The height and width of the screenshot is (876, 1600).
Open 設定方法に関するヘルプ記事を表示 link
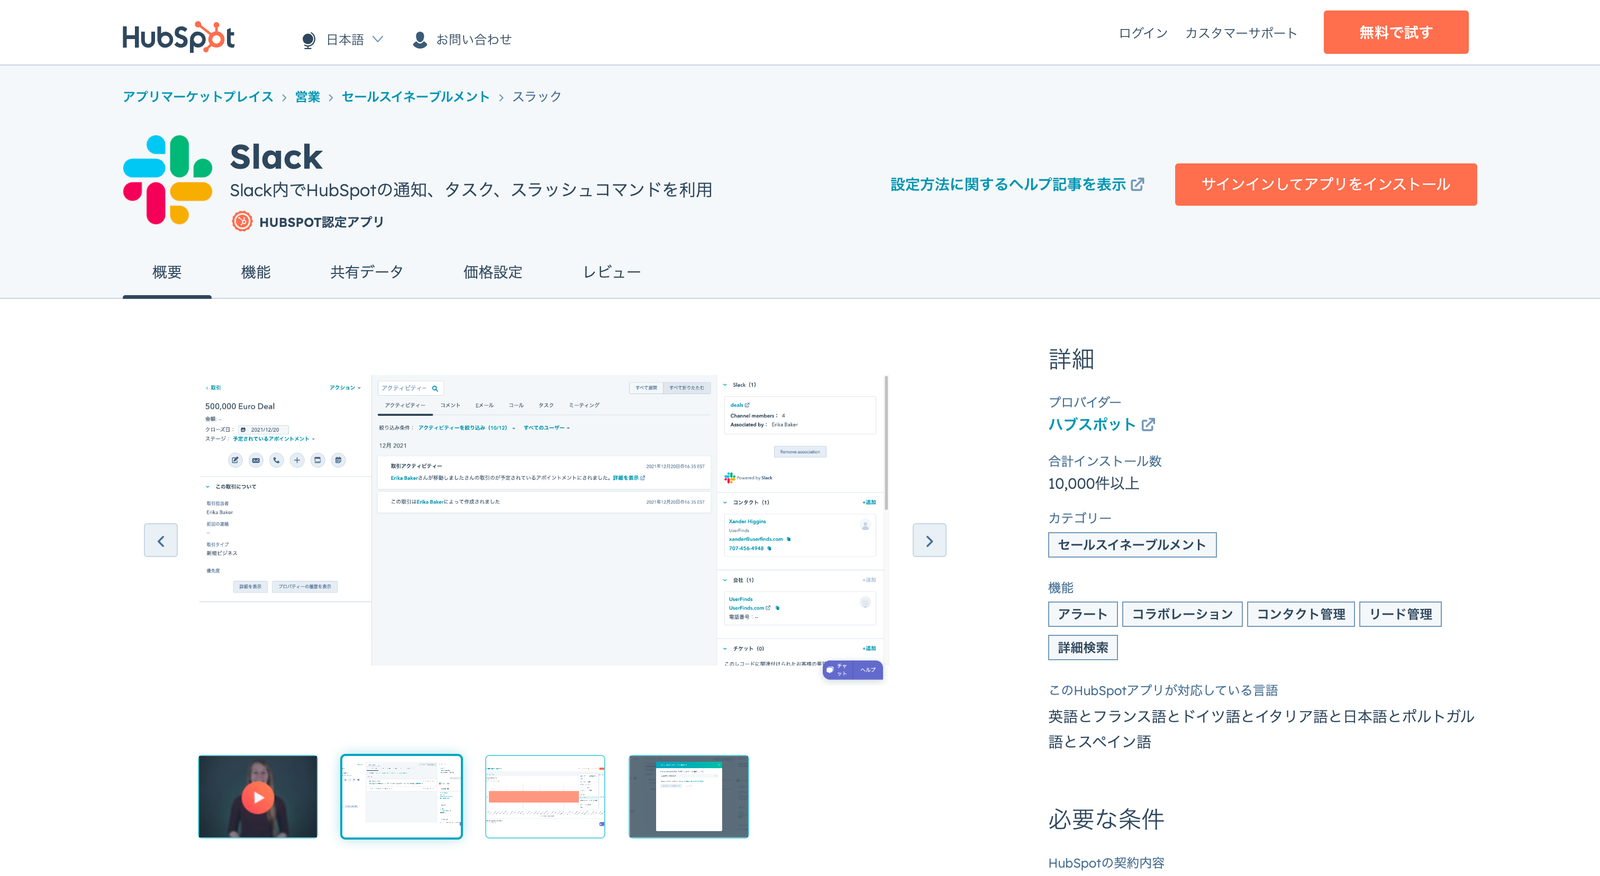[1008, 185]
